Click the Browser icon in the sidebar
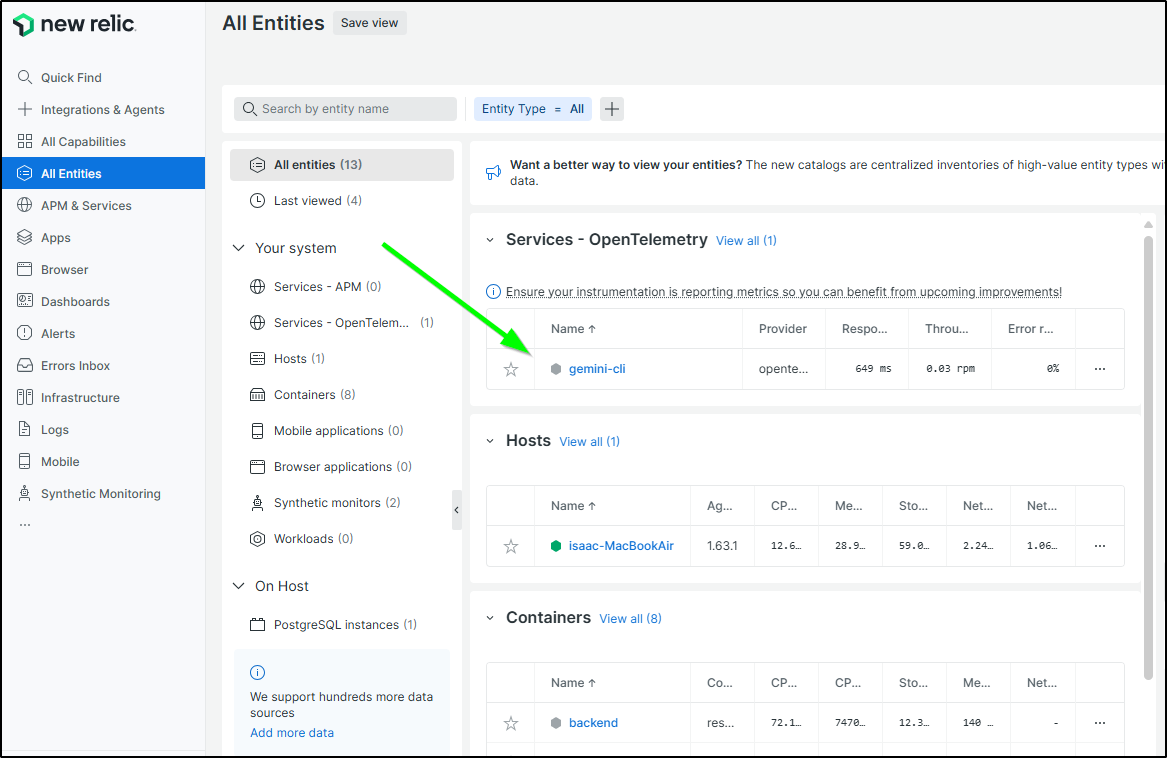 (25, 269)
